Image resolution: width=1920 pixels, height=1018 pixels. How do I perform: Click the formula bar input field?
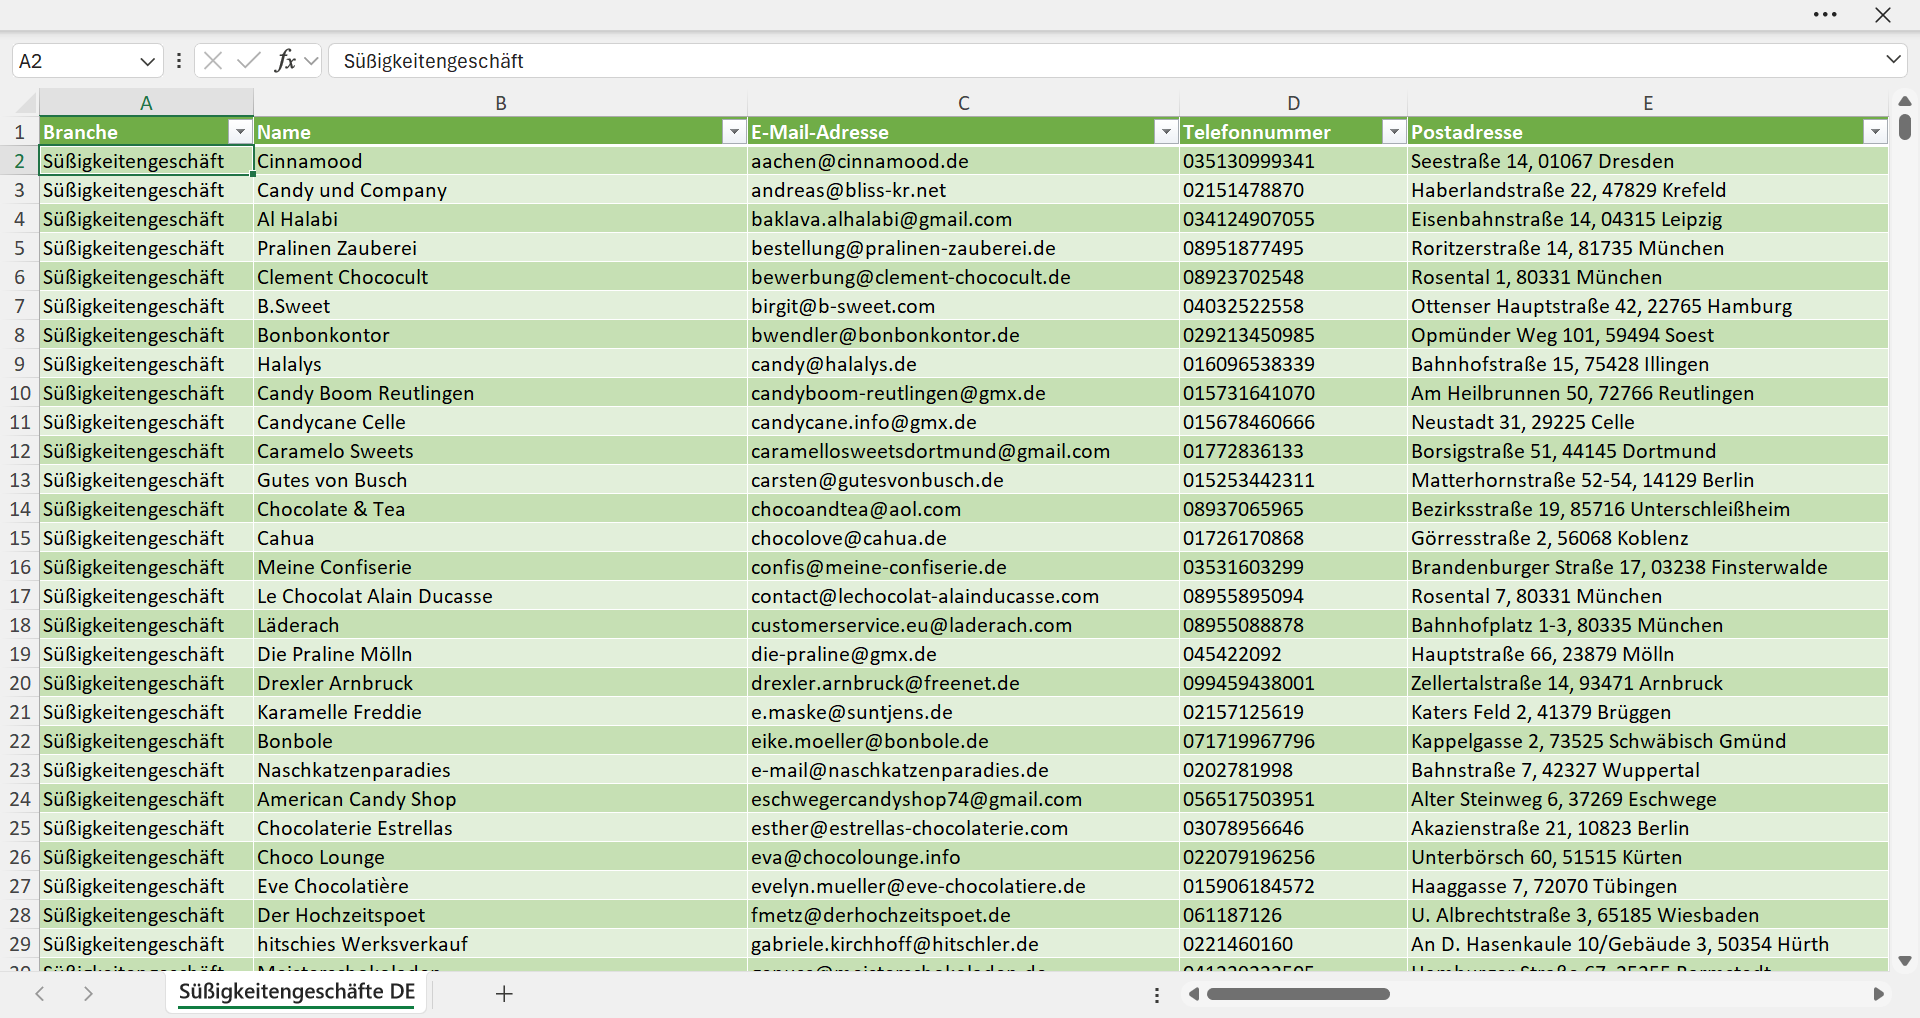click(x=1105, y=61)
